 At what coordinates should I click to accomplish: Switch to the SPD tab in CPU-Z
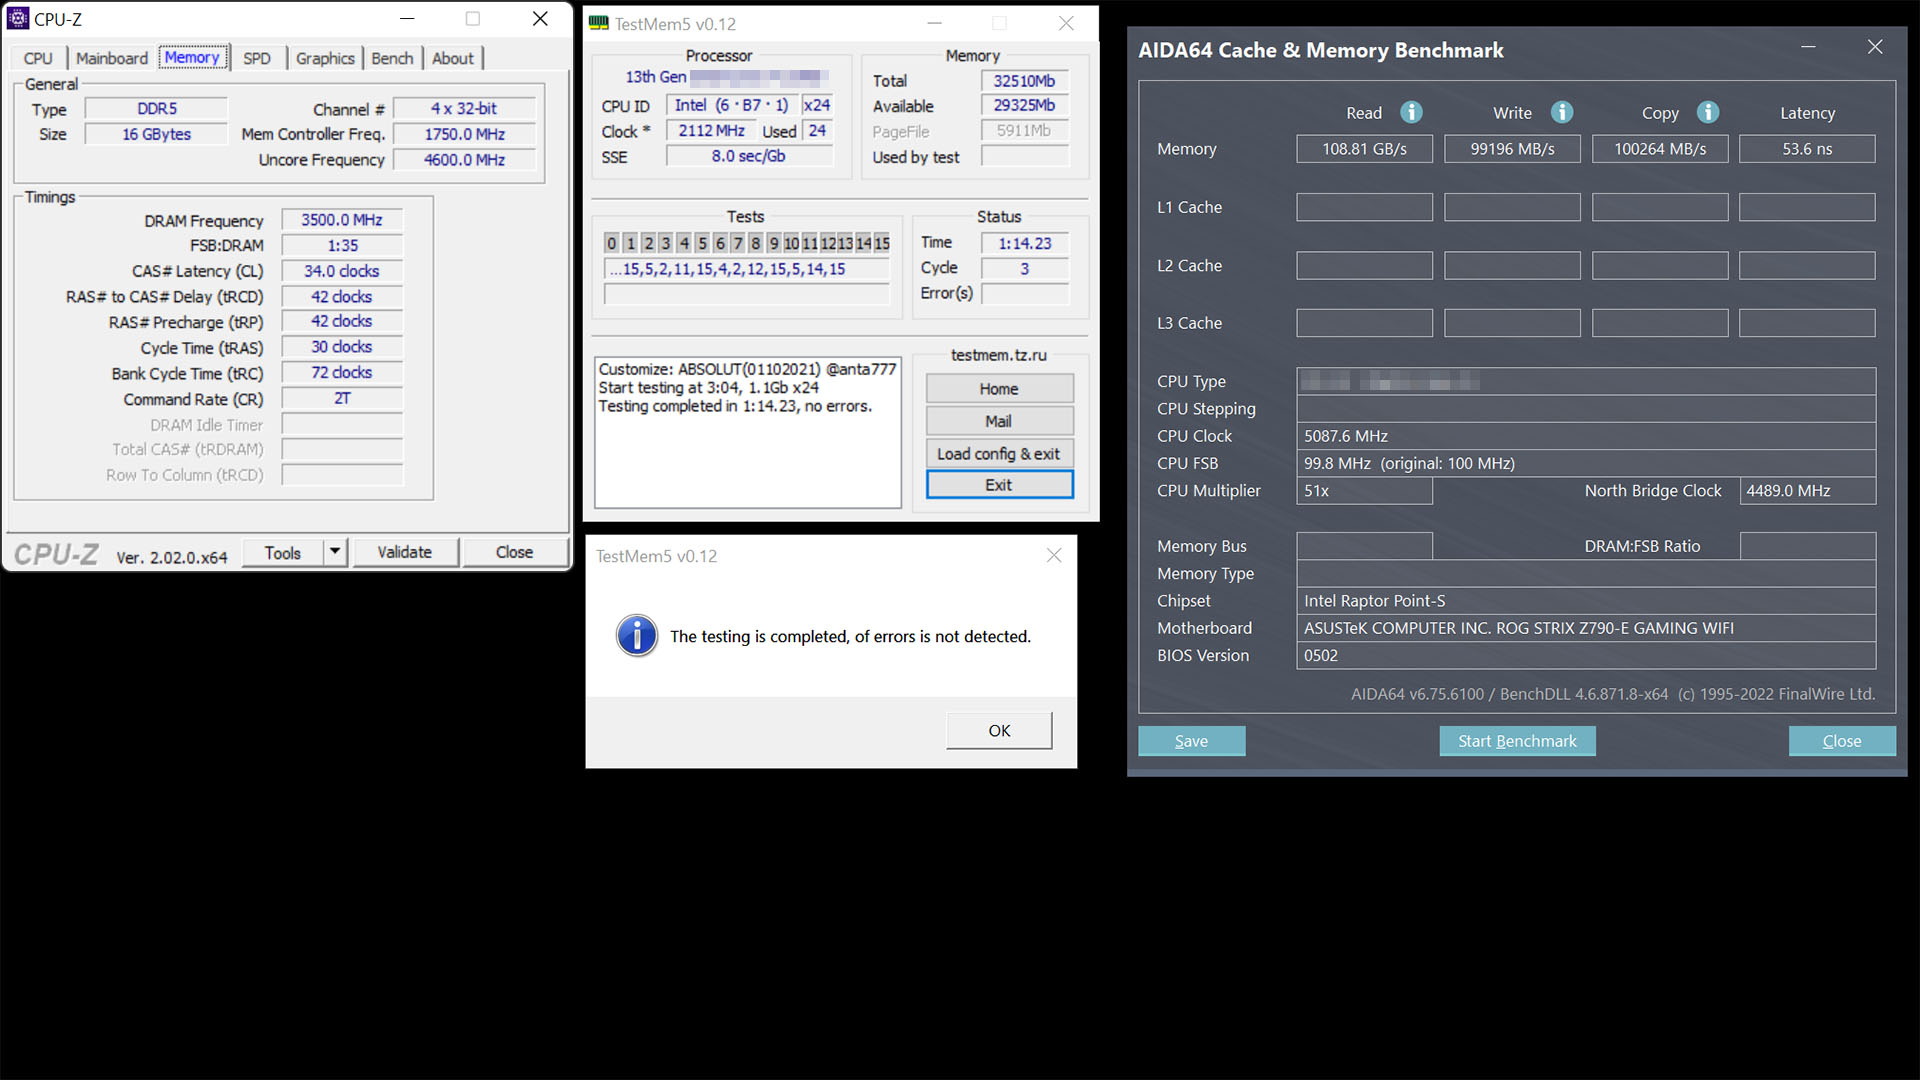[x=257, y=58]
